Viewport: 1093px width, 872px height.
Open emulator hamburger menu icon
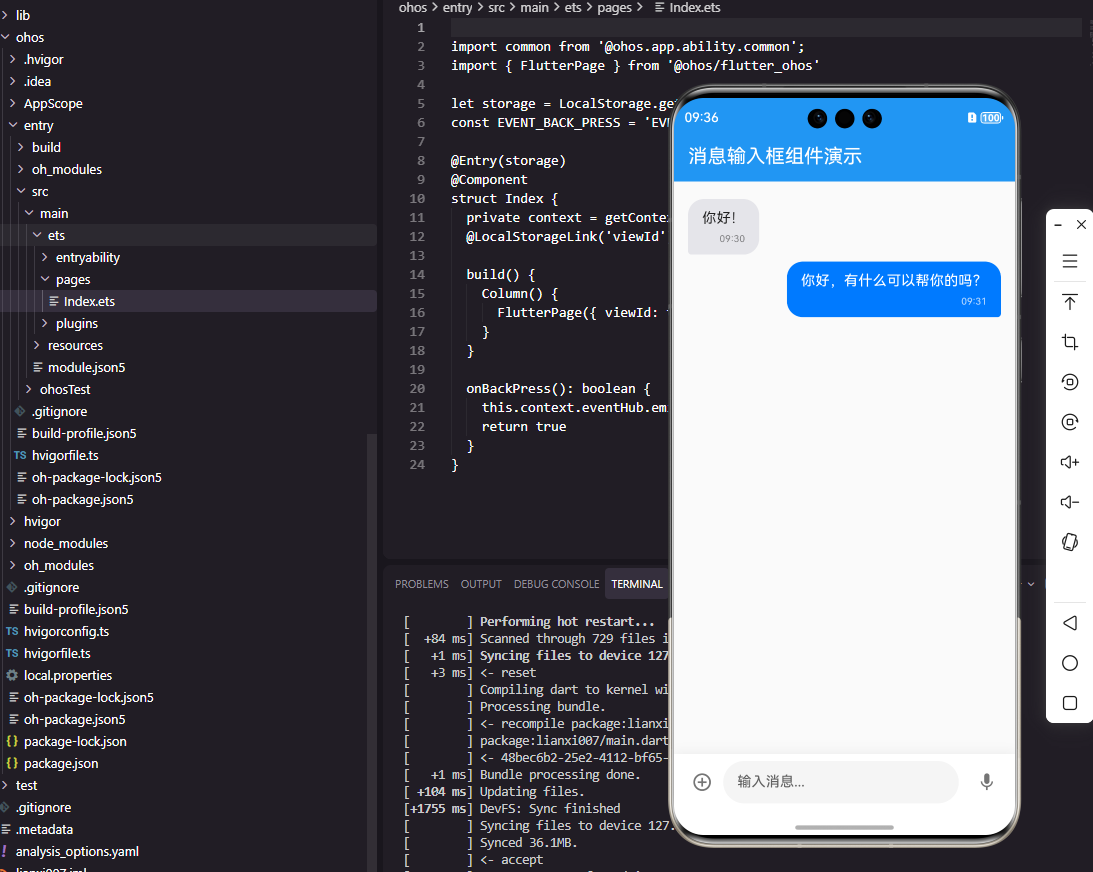[x=1070, y=261]
